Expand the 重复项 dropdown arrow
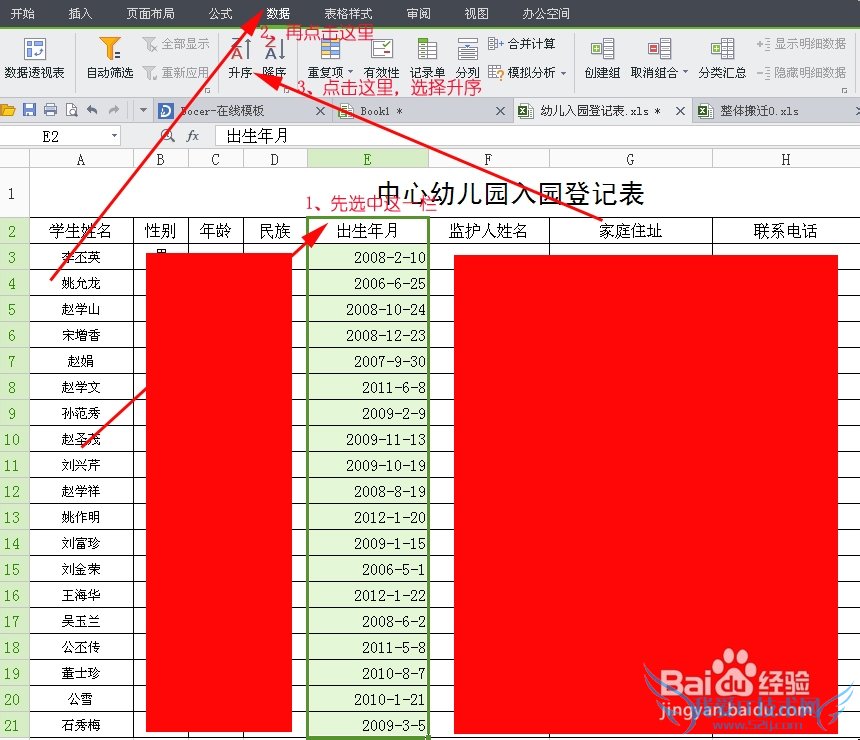860x740 pixels. [350, 72]
